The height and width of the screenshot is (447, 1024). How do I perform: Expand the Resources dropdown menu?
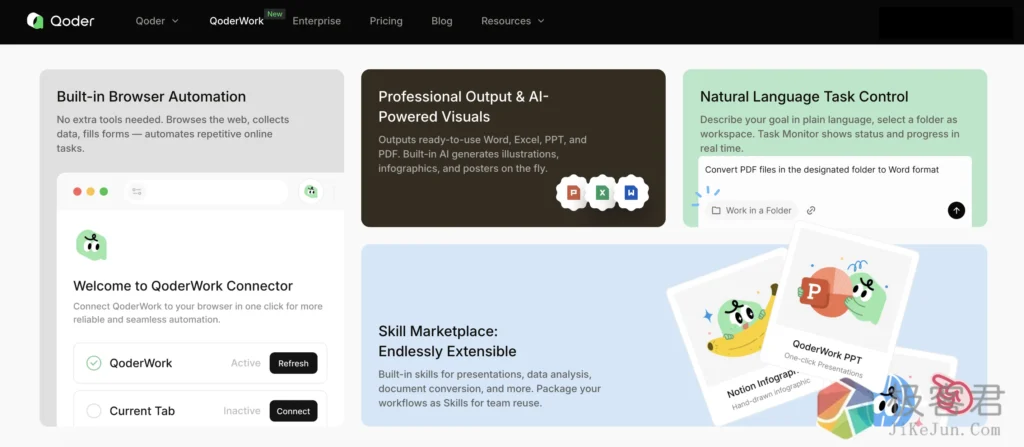[x=512, y=21]
